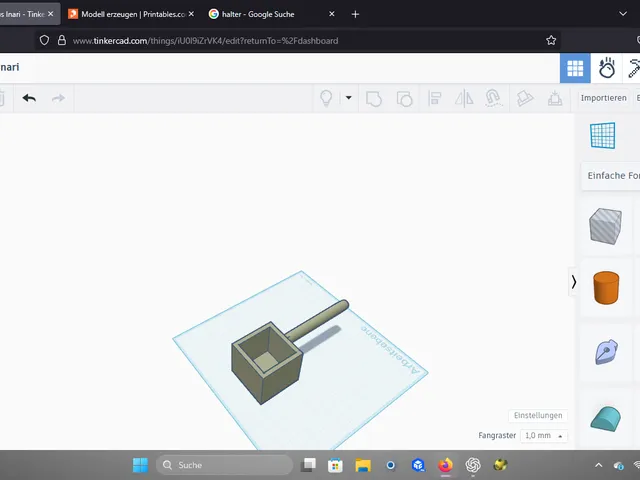This screenshot has width=640, height=480.
Task: Open Task View from the taskbar
Action: coord(308,465)
